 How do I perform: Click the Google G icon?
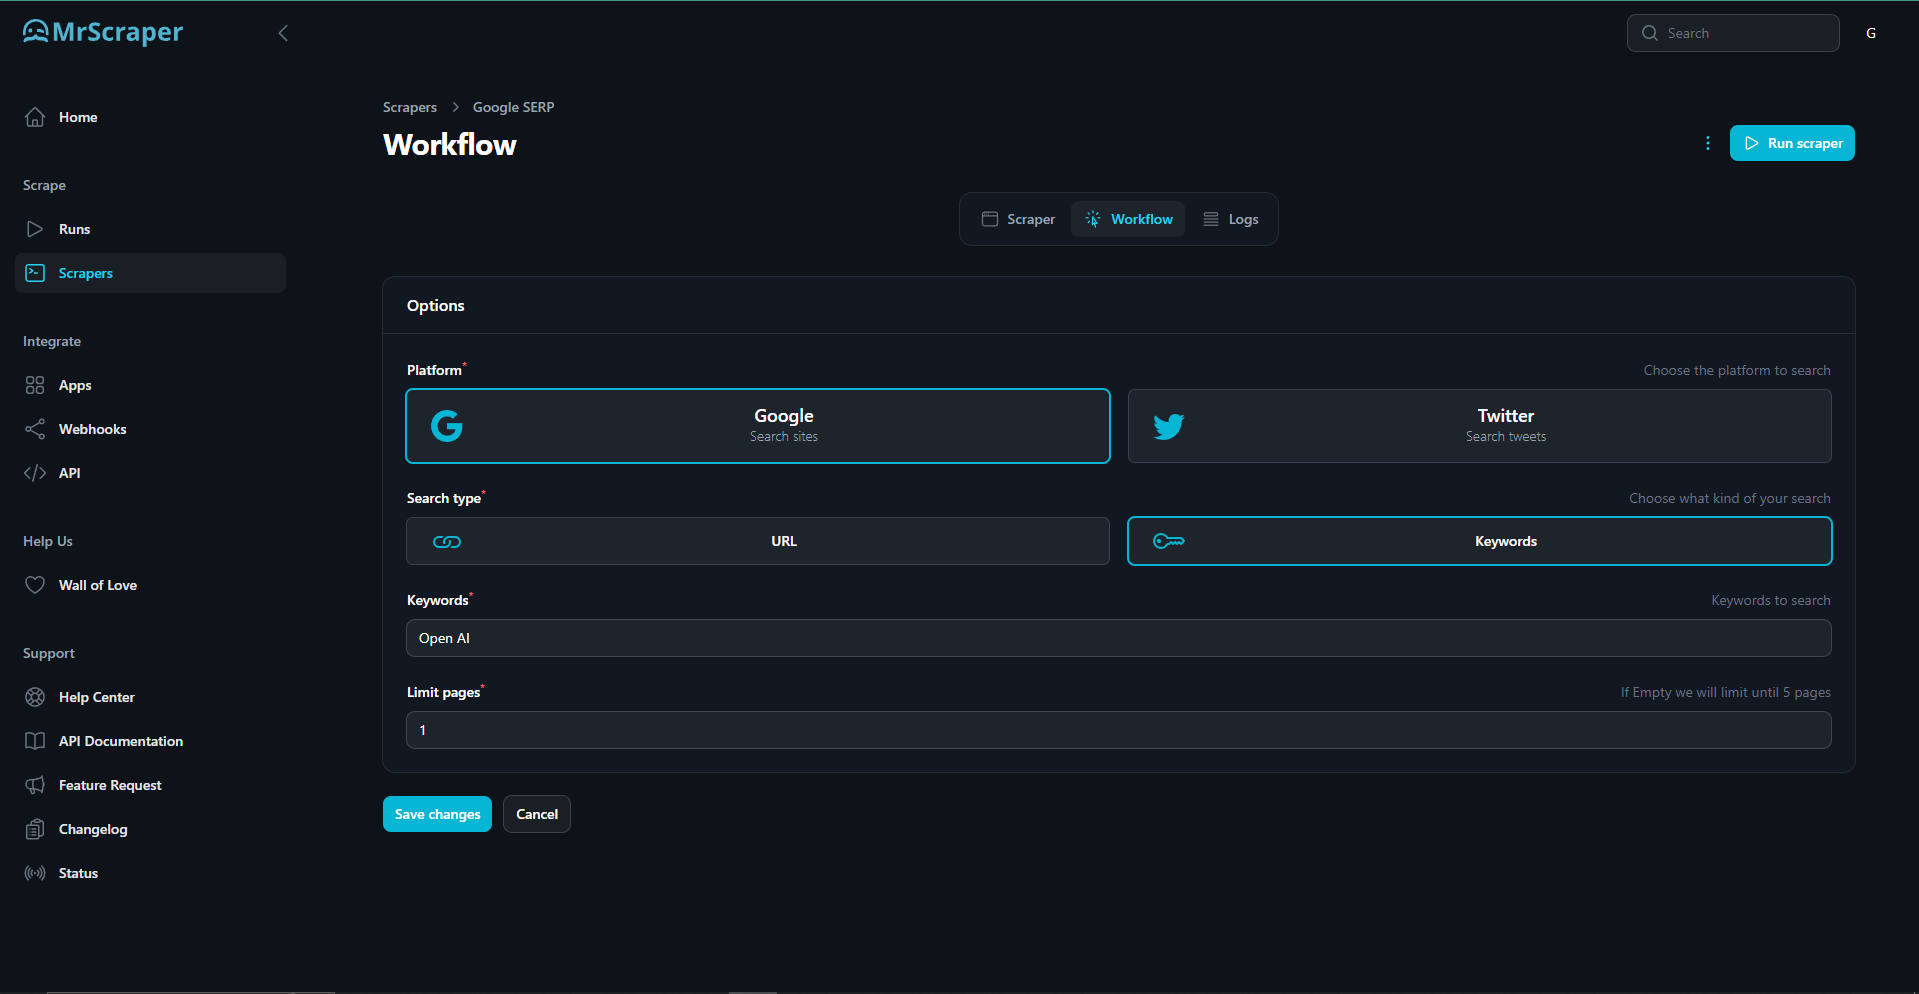[x=447, y=426]
